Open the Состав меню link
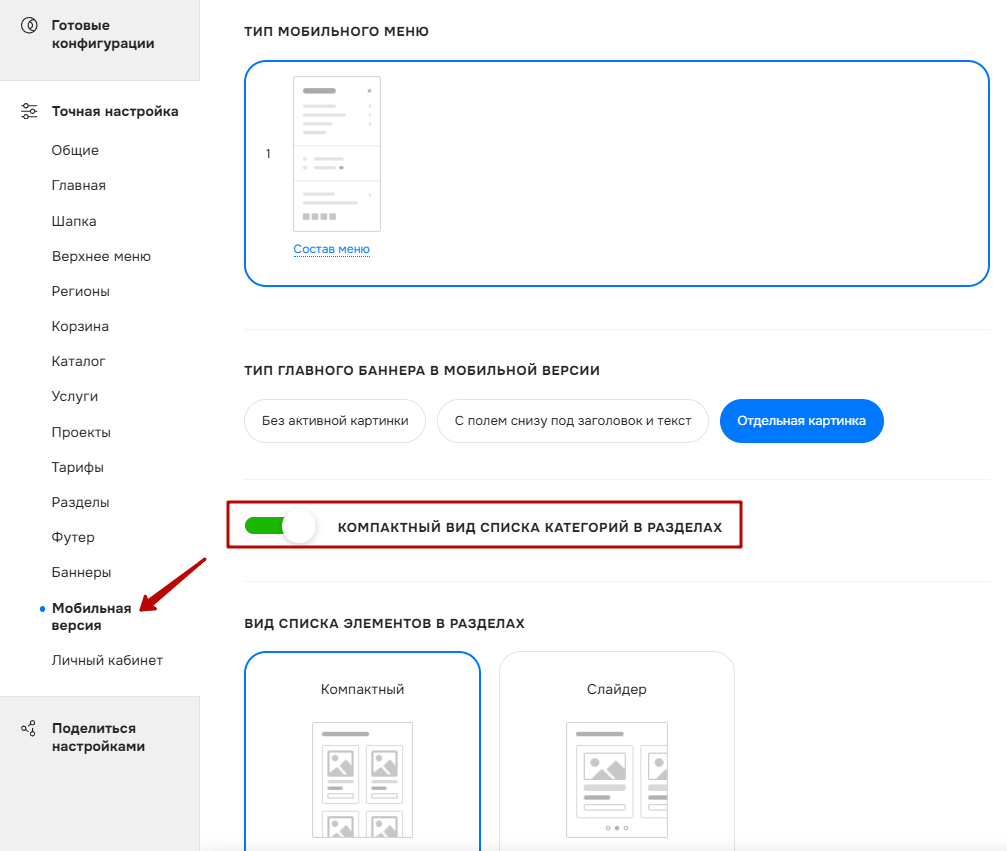Image resolution: width=1007 pixels, height=851 pixels. pyautogui.click(x=331, y=249)
